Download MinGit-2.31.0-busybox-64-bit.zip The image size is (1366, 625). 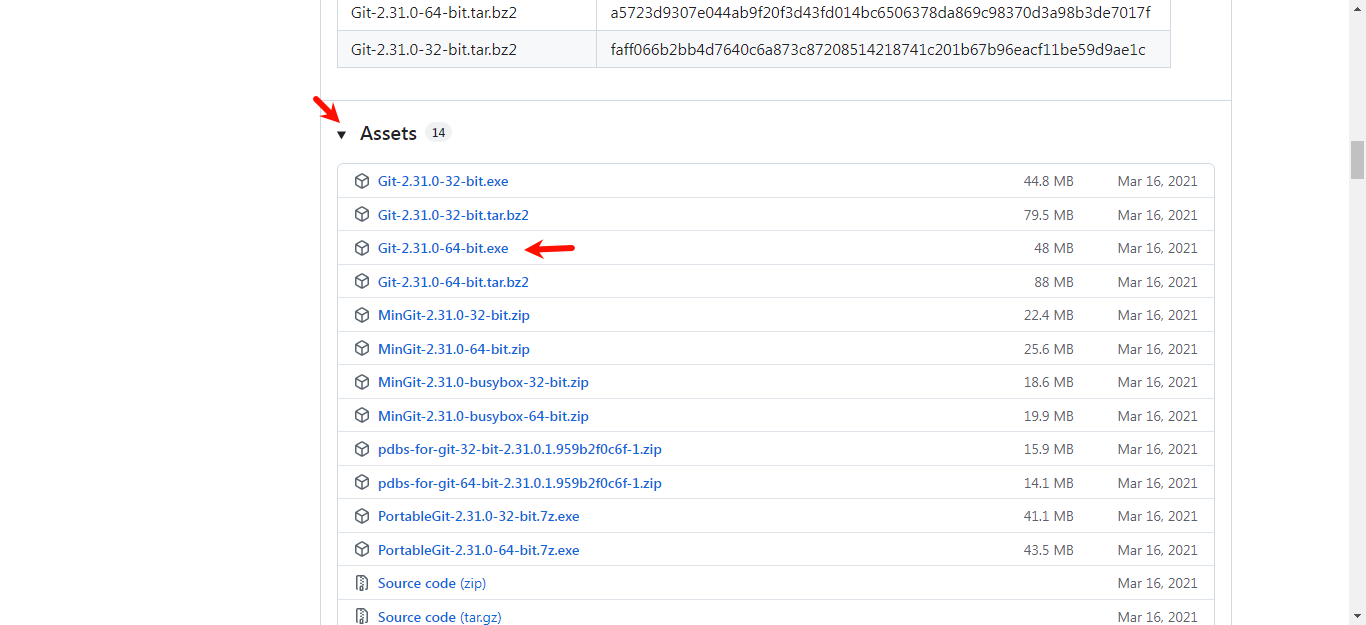tap(483, 416)
